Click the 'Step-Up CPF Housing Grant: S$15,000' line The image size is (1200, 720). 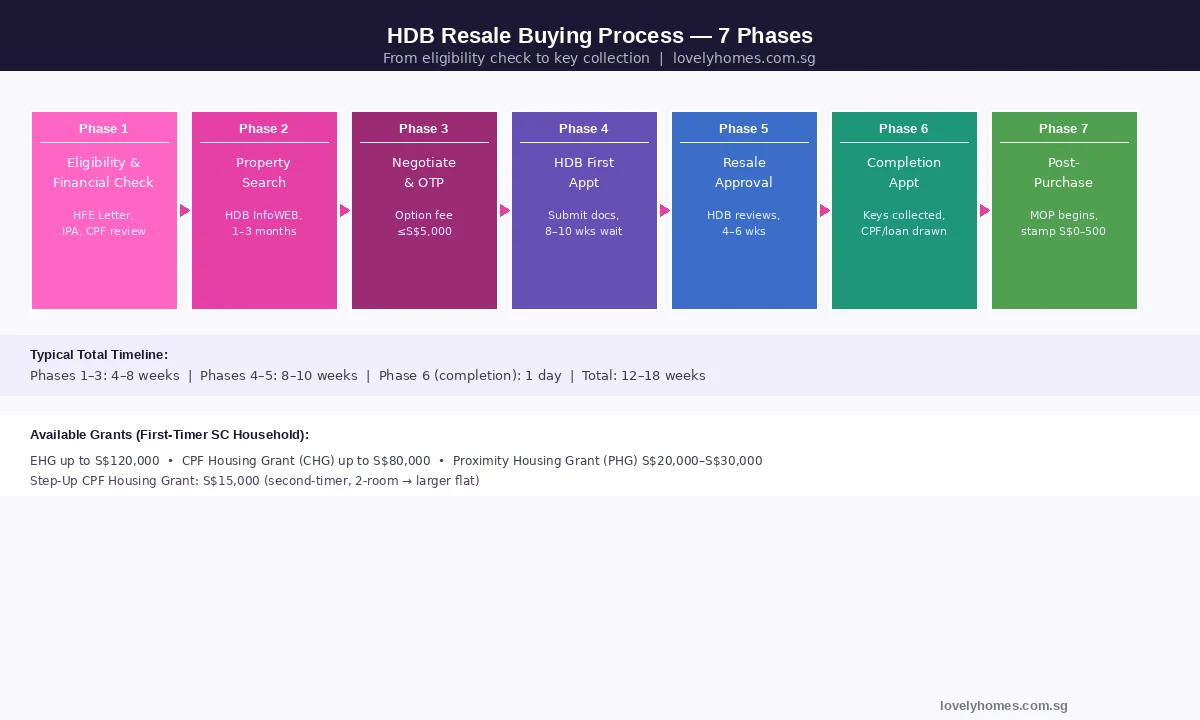[x=255, y=481]
